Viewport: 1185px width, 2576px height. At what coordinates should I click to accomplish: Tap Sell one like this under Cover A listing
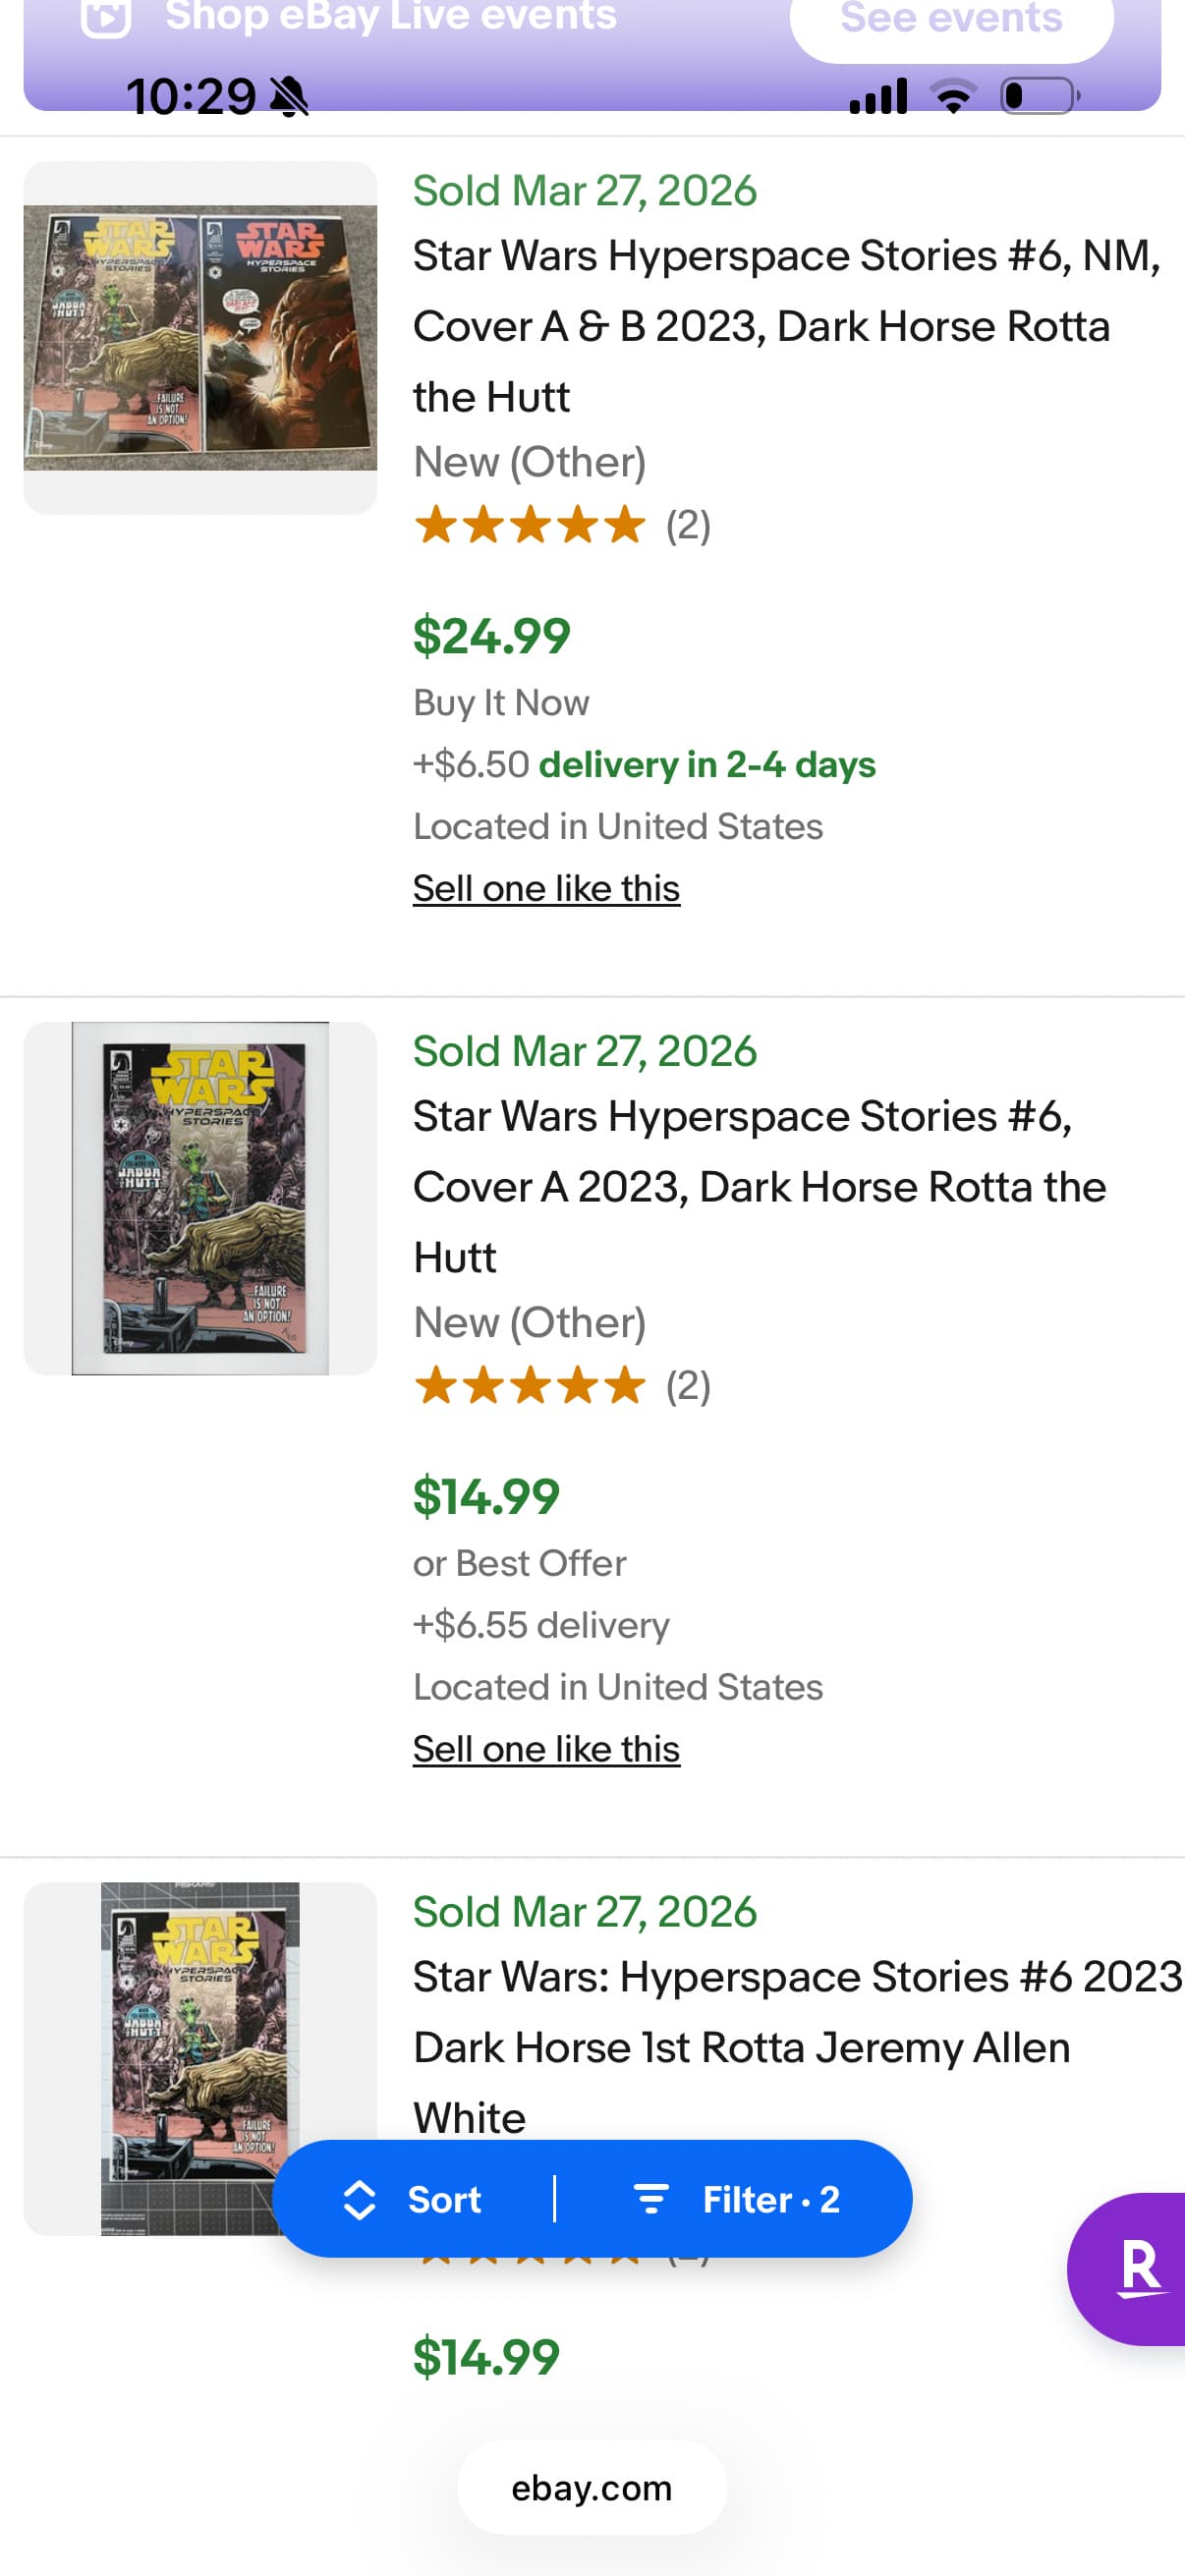(546, 1749)
